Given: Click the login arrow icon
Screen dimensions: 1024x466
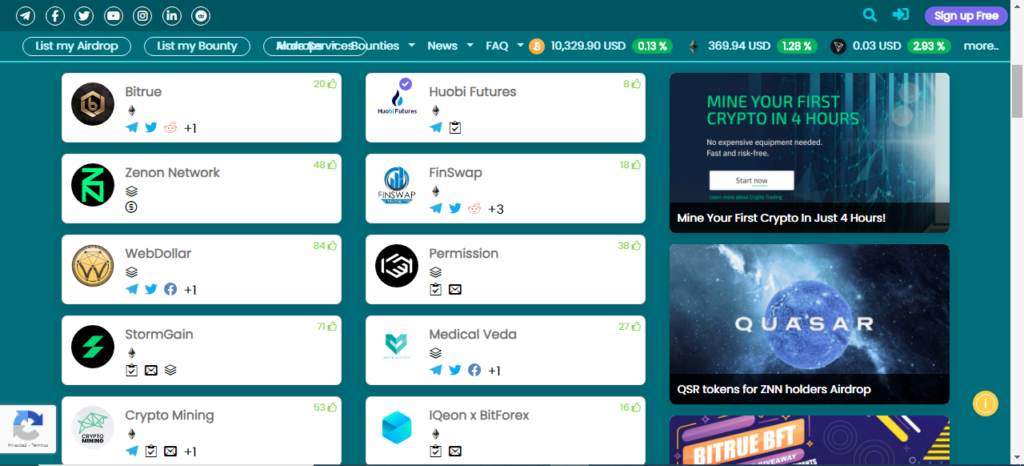Looking at the screenshot, I should (x=901, y=14).
